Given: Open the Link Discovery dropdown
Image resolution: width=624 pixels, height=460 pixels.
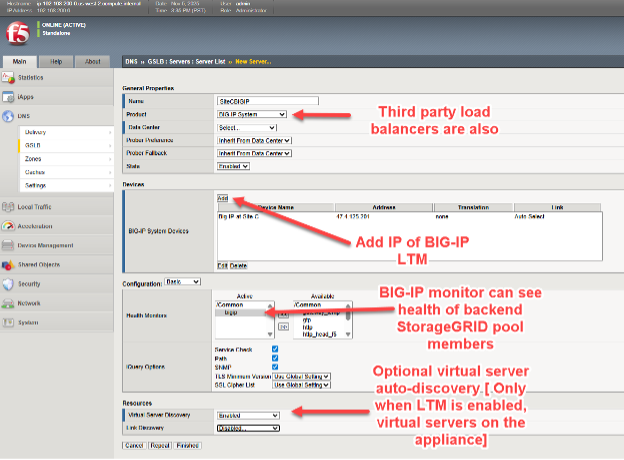Looking at the screenshot, I should (x=248, y=428).
